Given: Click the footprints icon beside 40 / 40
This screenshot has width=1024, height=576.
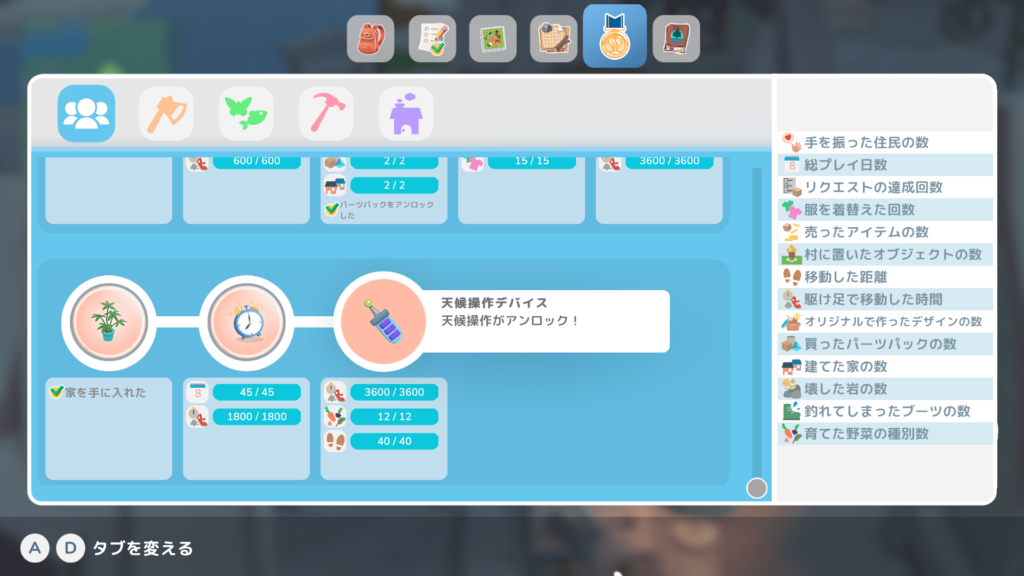Looking at the screenshot, I should pyautogui.click(x=336, y=441).
